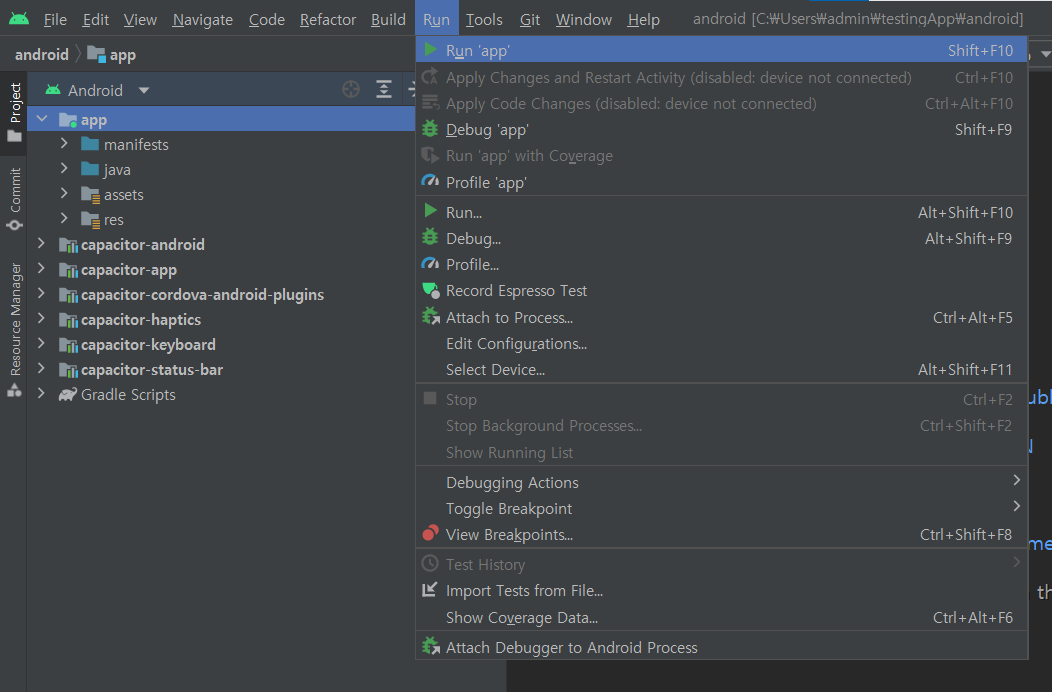Click the Debug... bug icon
The width and height of the screenshot is (1052, 692).
430,238
